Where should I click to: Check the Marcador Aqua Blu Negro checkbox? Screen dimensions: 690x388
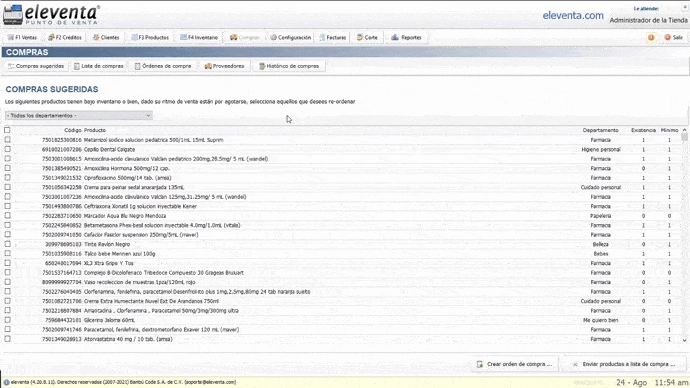coord(7,216)
